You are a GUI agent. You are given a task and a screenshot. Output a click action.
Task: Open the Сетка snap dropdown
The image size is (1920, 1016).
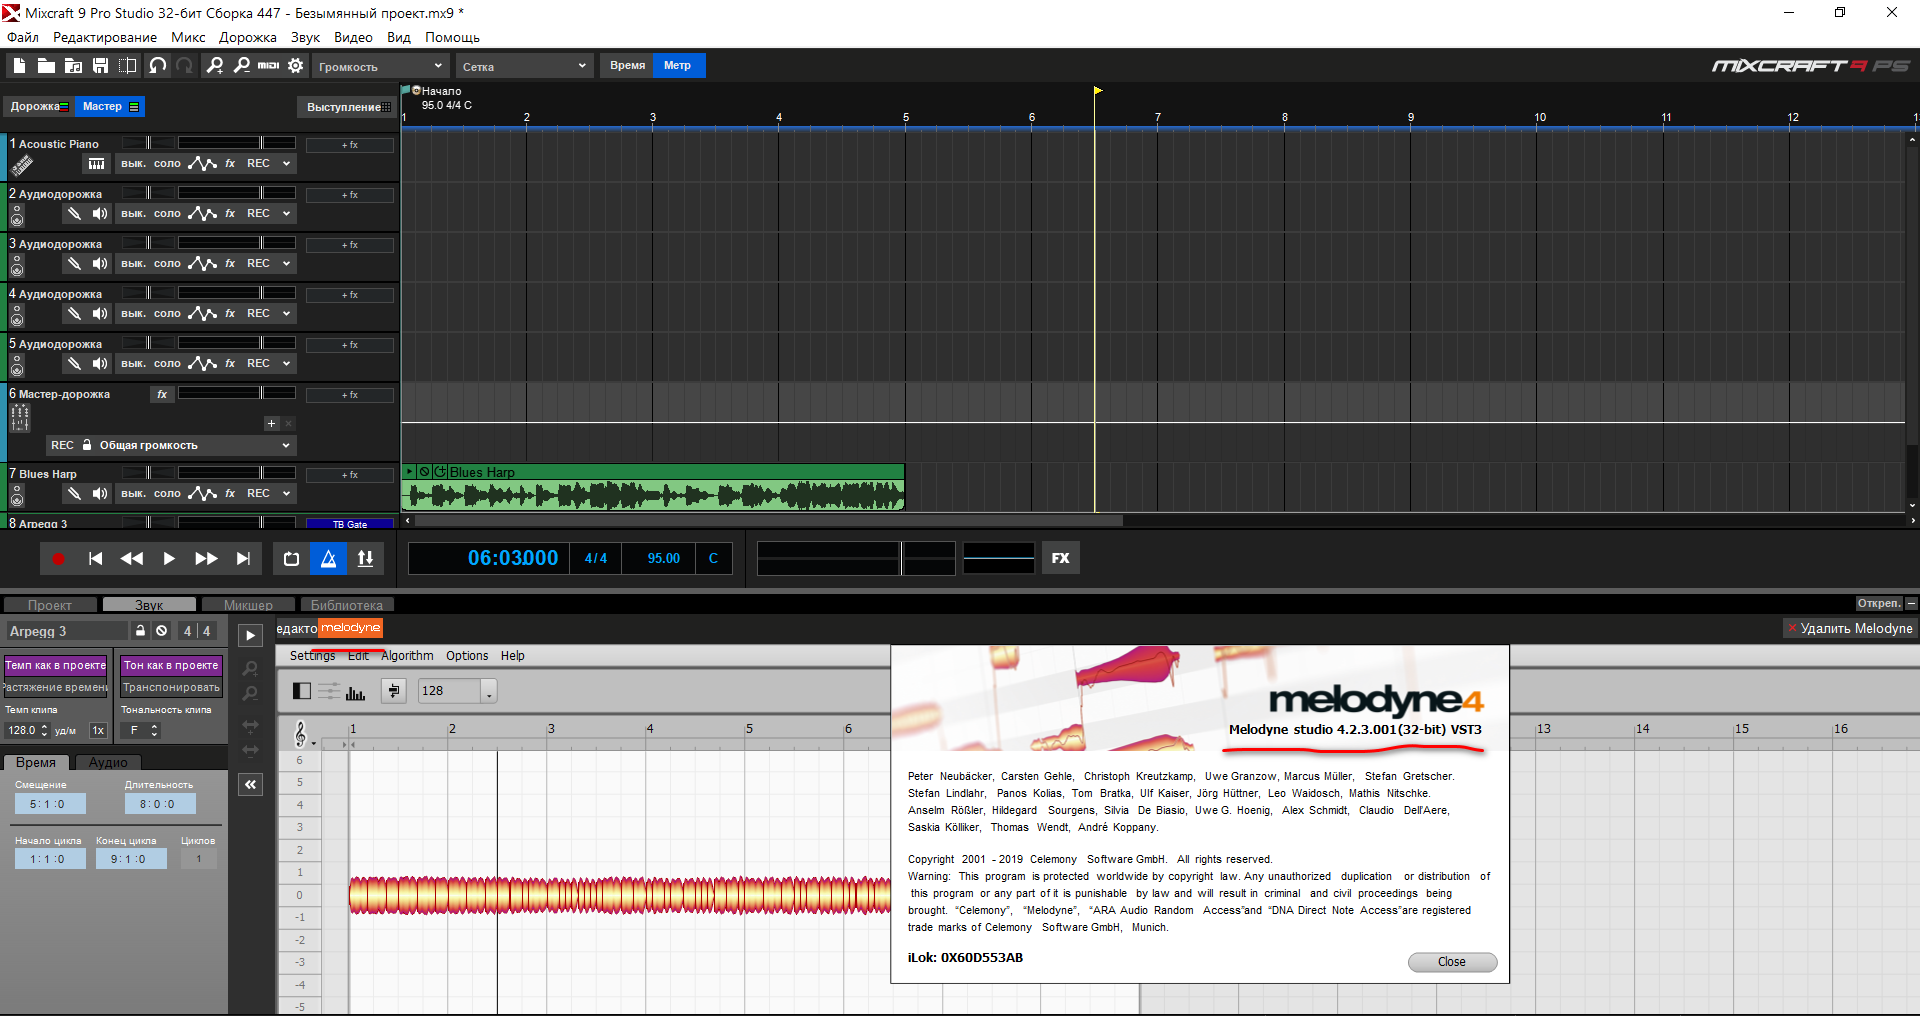524,67
